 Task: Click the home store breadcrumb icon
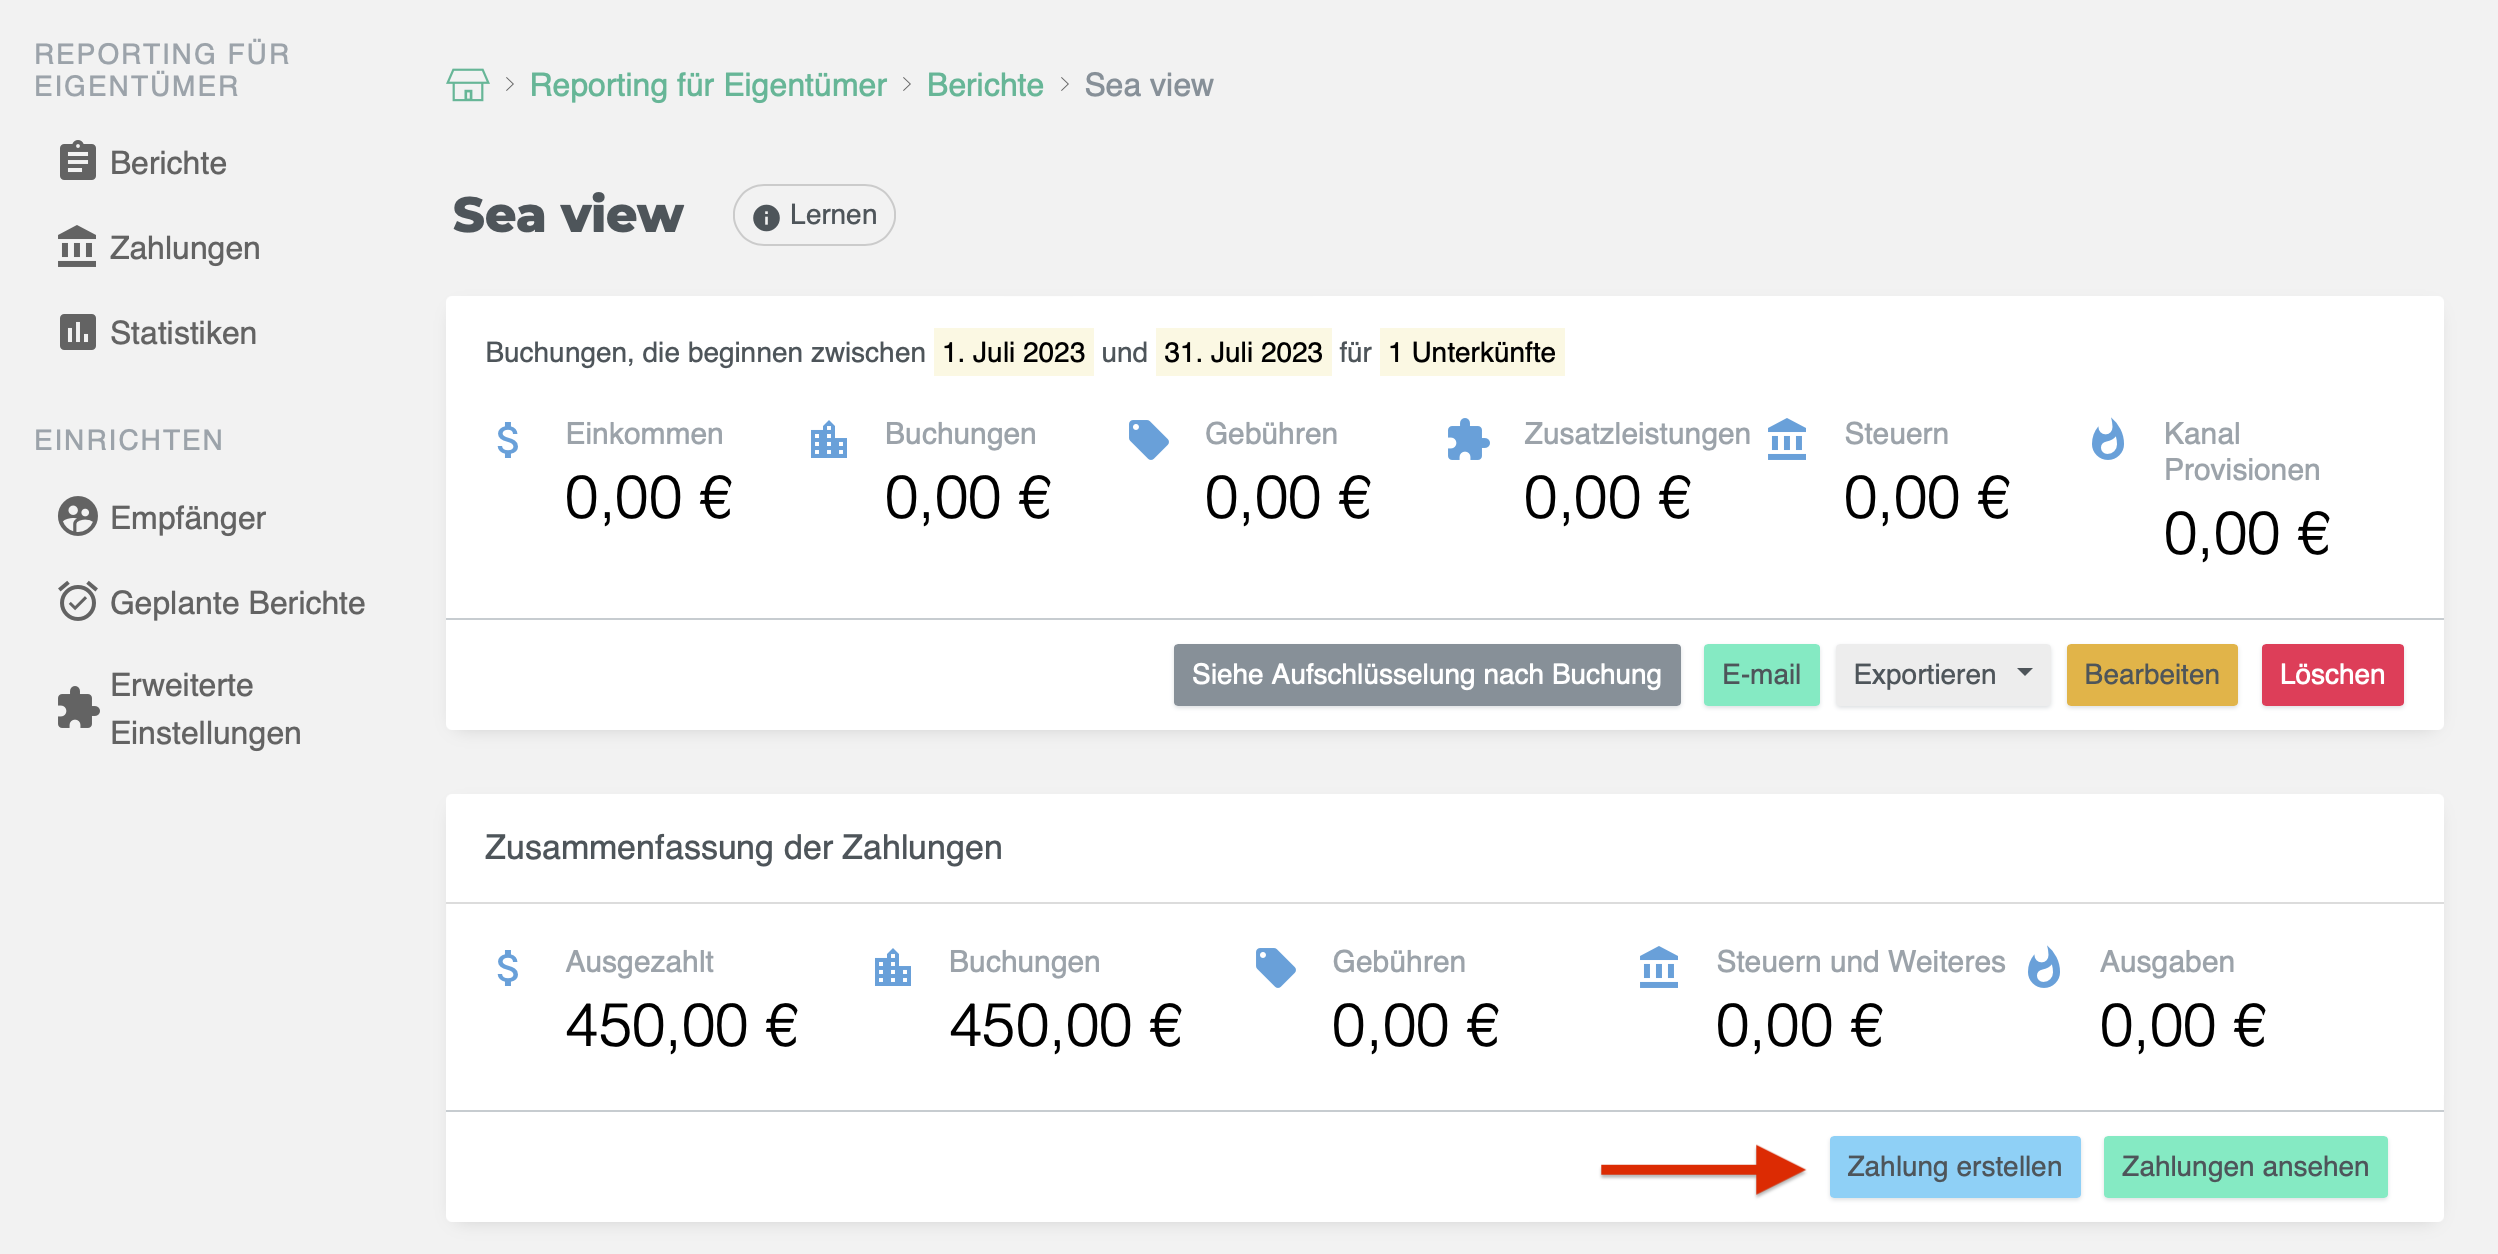tap(467, 85)
